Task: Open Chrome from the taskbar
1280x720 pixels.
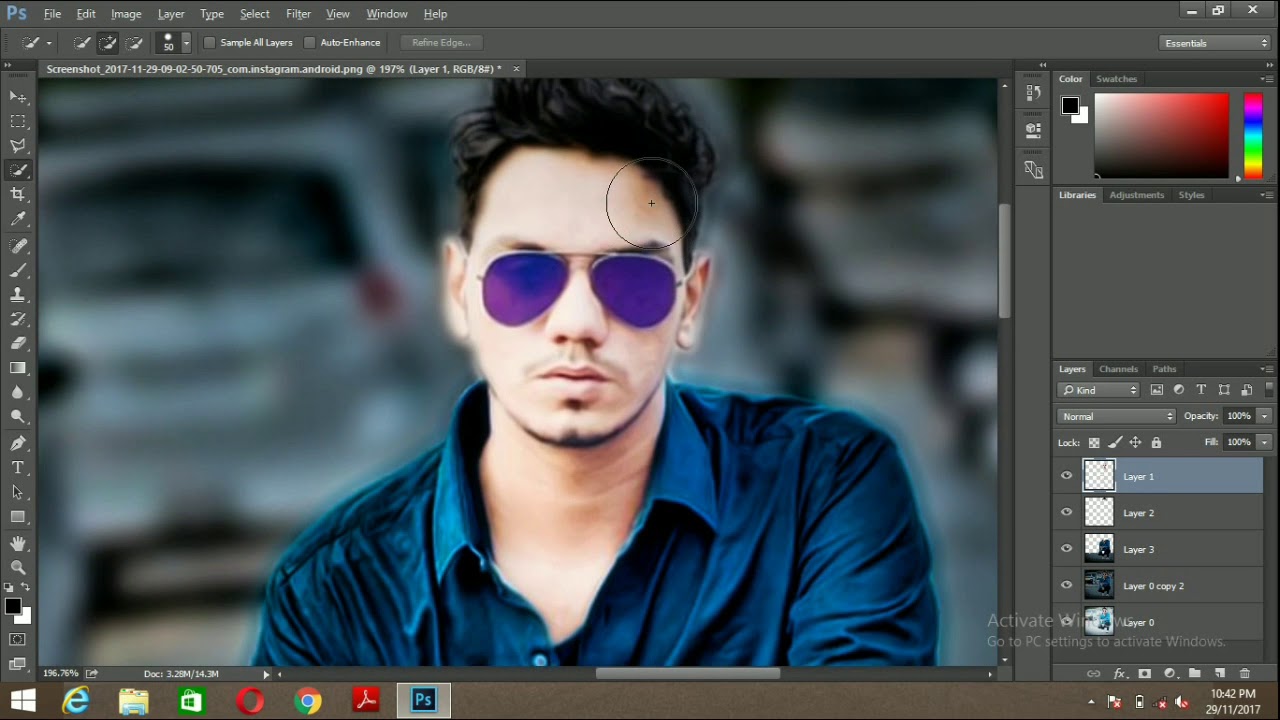Action: (x=308, y=701)
